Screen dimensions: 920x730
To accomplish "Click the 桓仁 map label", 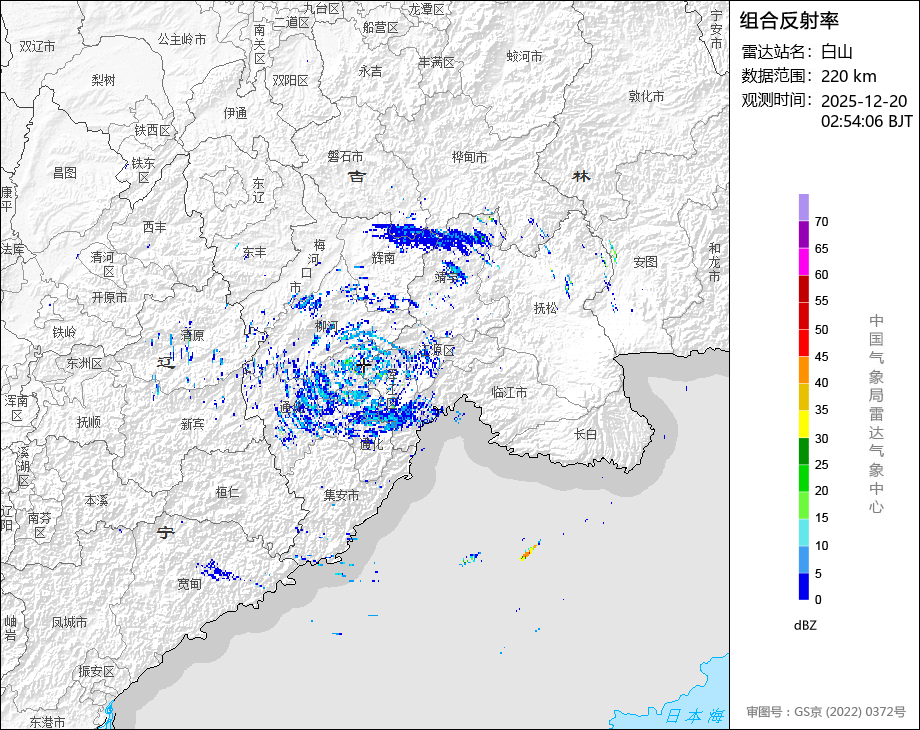I will click(x=228, y=492).
